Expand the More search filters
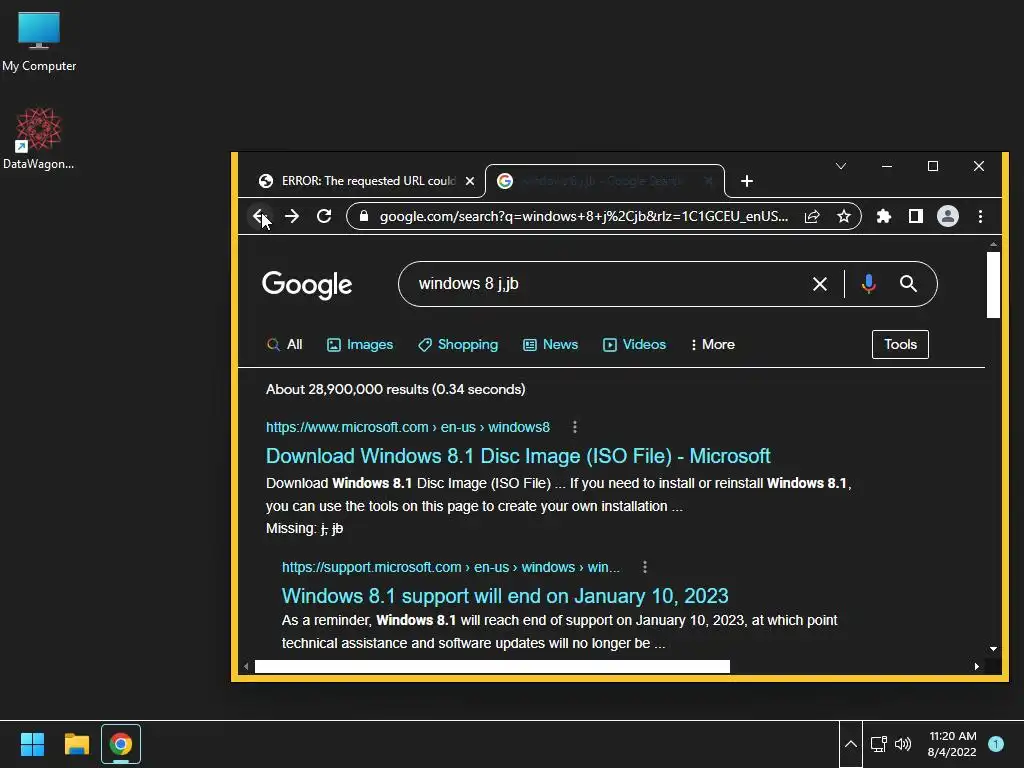 point(712,344)
